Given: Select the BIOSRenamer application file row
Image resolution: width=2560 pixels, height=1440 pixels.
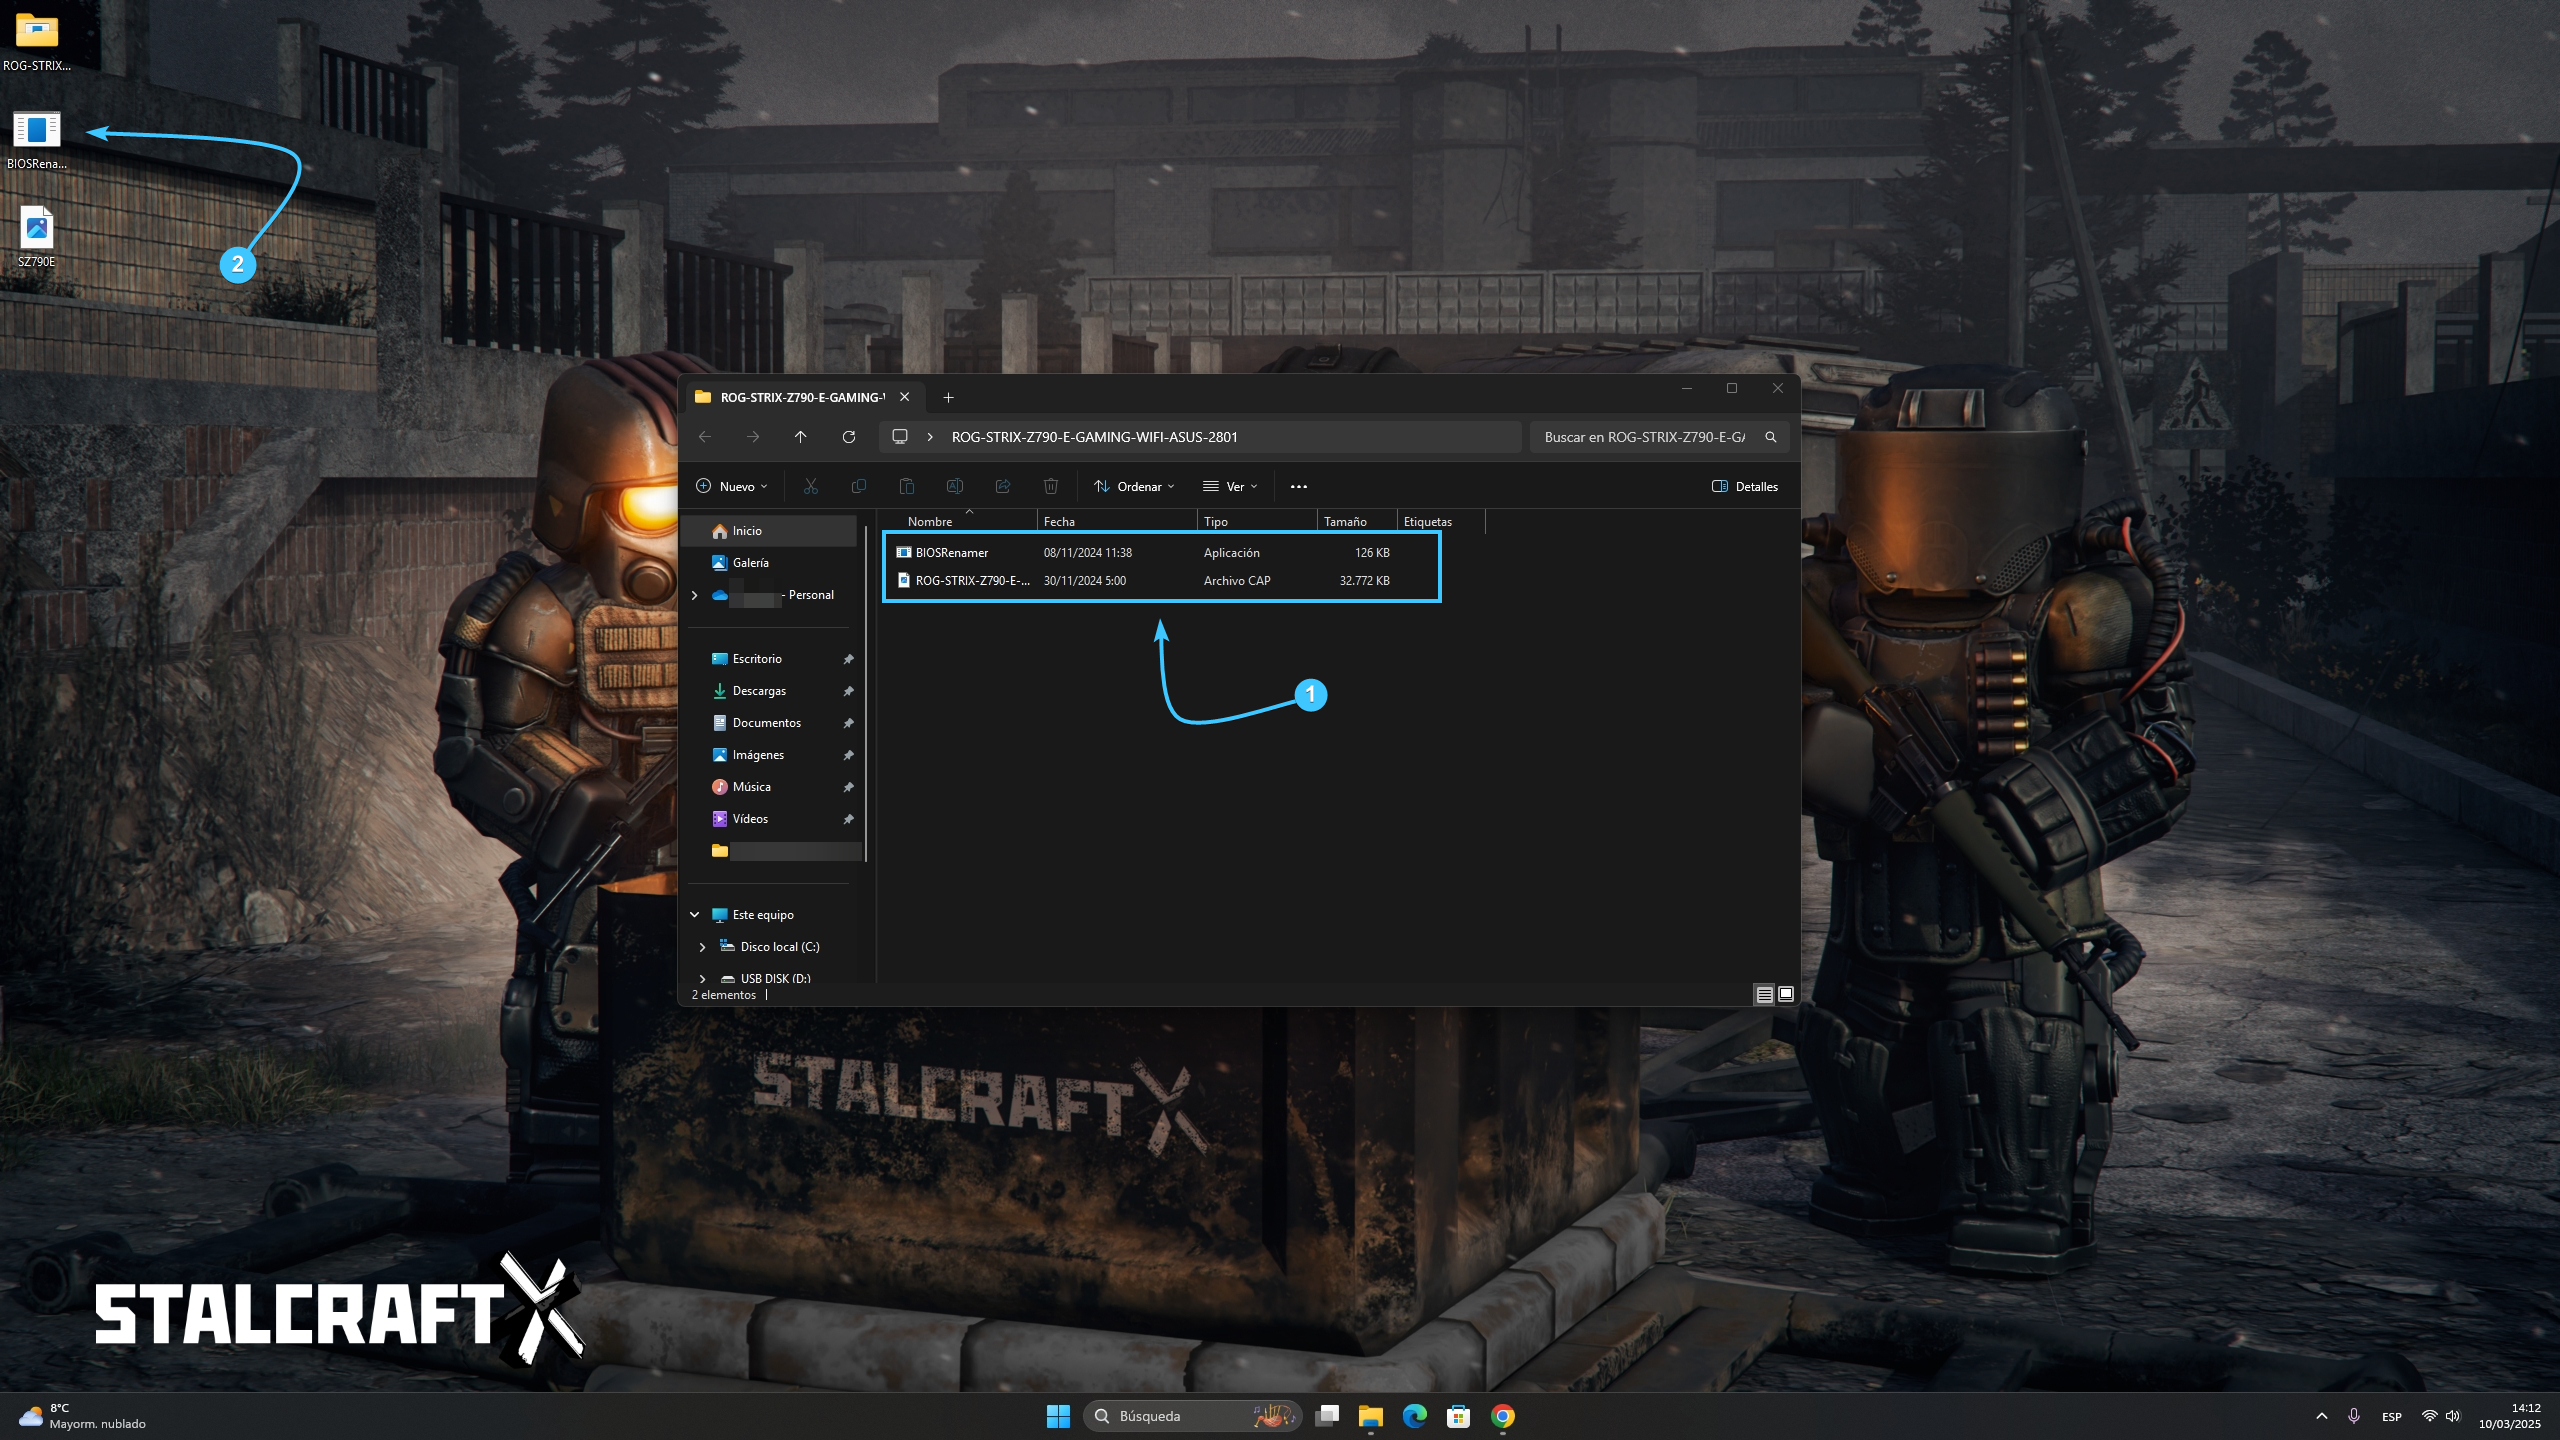Looking at the screenshot, I should pos(1162,553).
